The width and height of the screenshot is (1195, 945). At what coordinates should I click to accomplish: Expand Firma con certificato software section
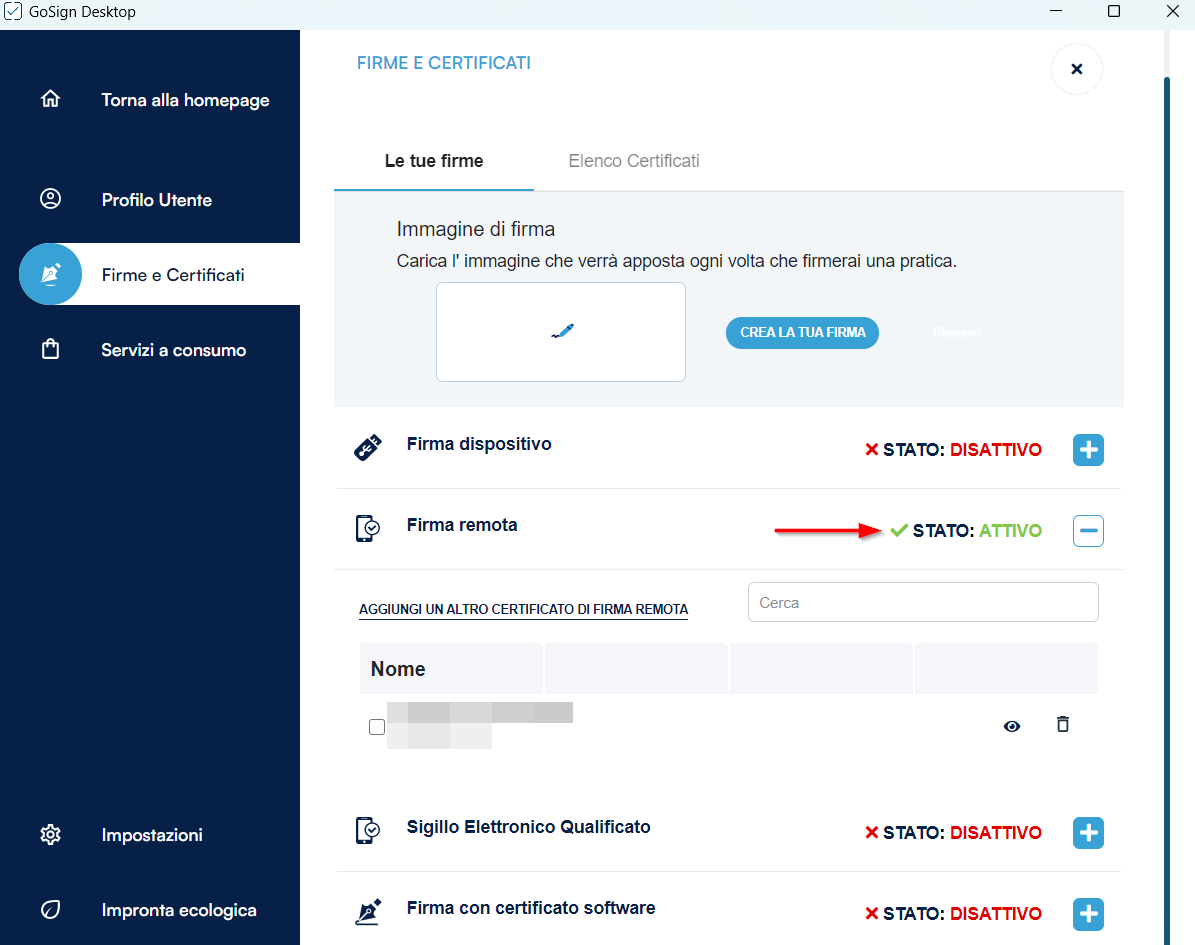click(x=1088, y=914)
